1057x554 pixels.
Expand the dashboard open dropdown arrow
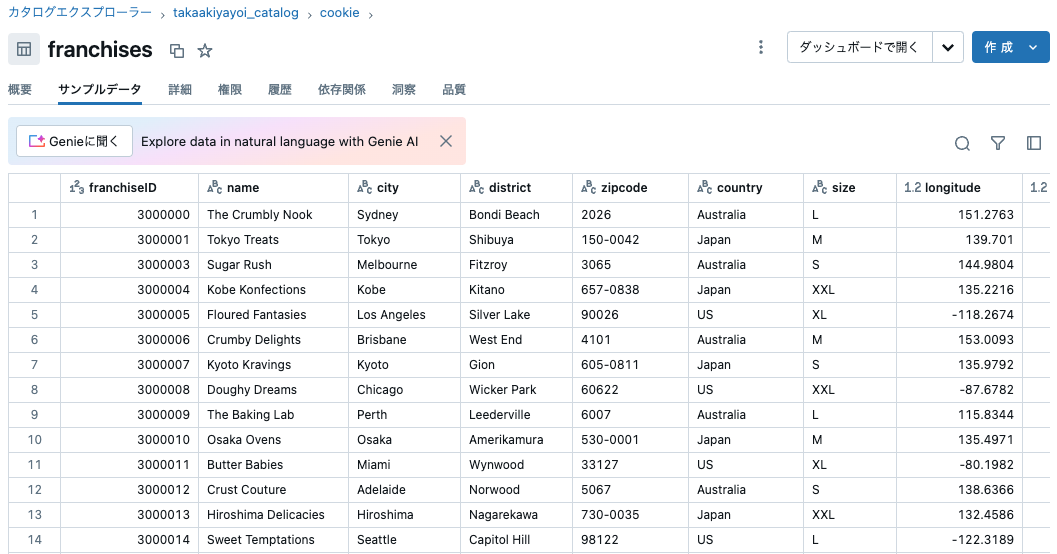(x=948, y=47)
